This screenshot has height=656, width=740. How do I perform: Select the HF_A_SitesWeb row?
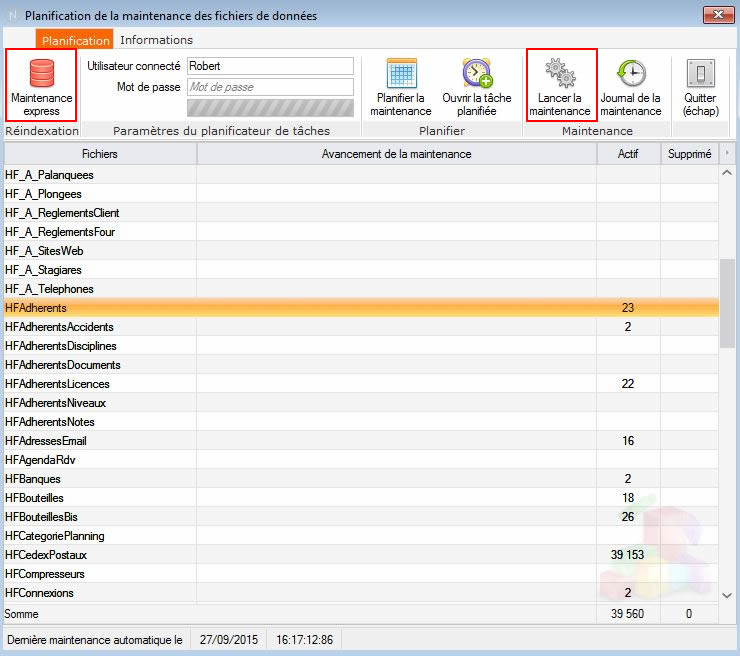(x=361, y=251)
